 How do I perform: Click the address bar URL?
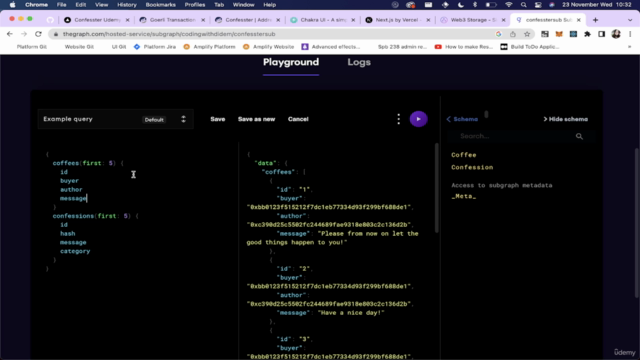pos(169,34)
